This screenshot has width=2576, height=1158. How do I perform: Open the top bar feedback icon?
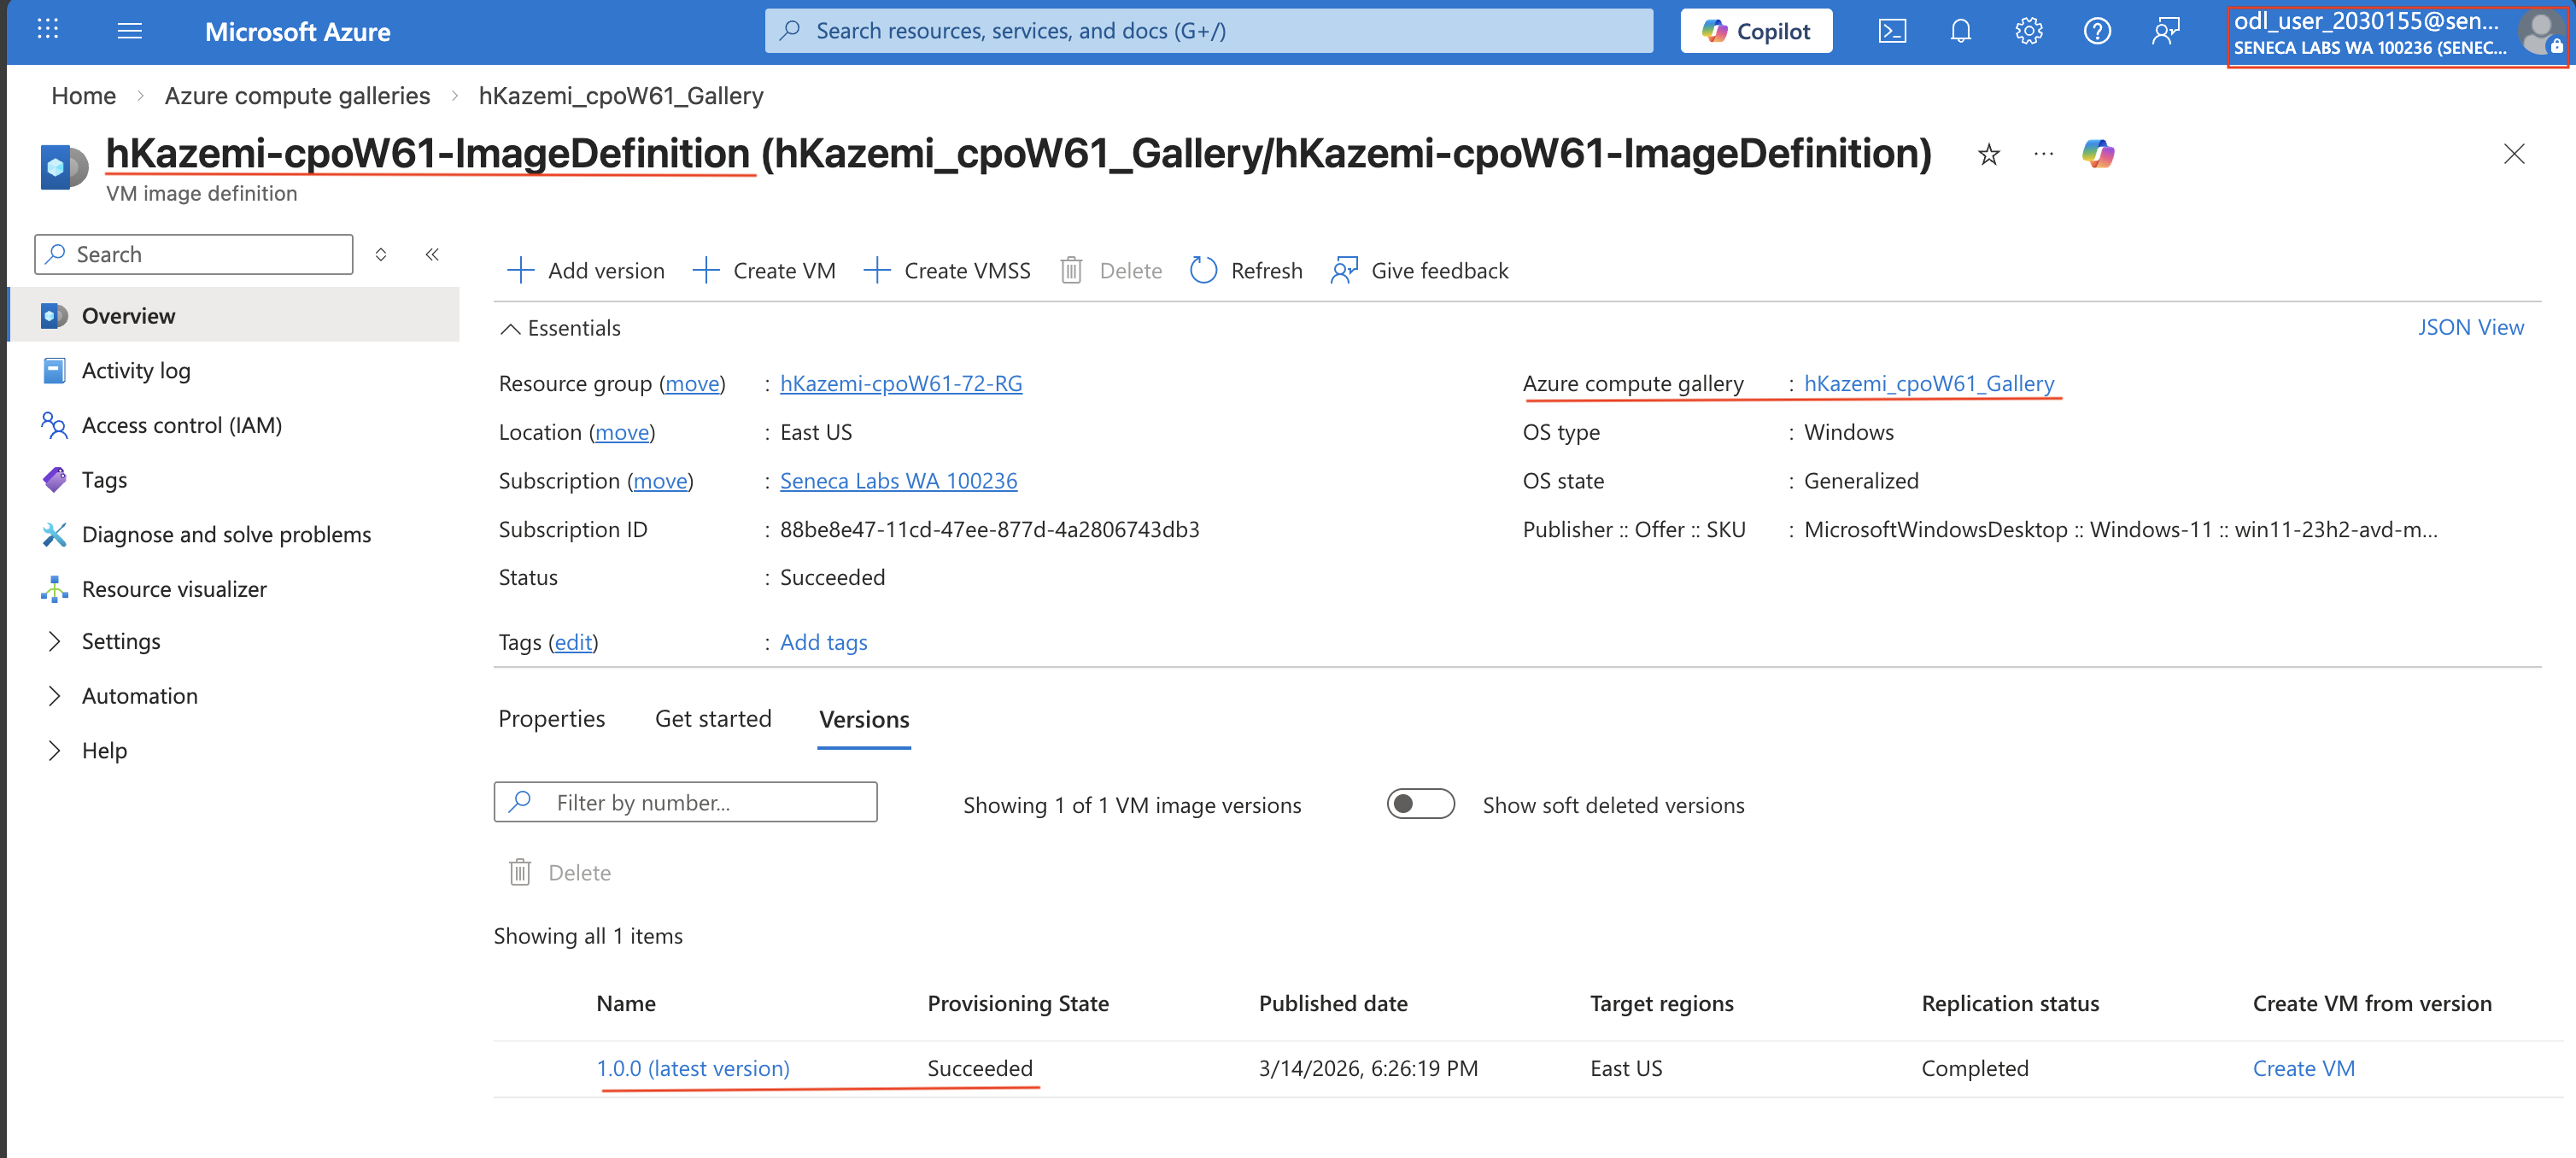click(2165, 31)
